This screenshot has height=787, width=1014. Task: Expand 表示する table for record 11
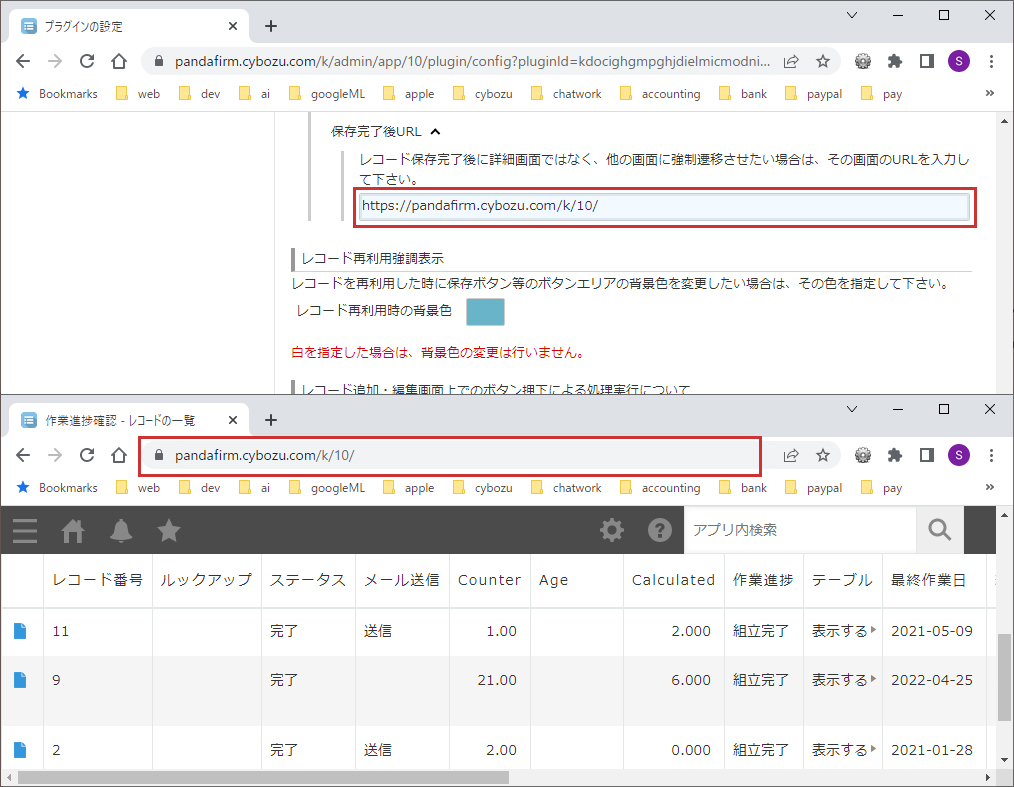point(843,631)
